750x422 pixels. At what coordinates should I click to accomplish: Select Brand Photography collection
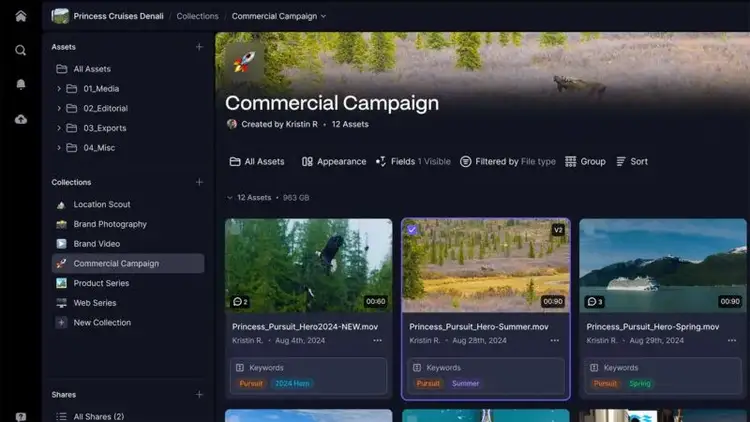[110, 224]
